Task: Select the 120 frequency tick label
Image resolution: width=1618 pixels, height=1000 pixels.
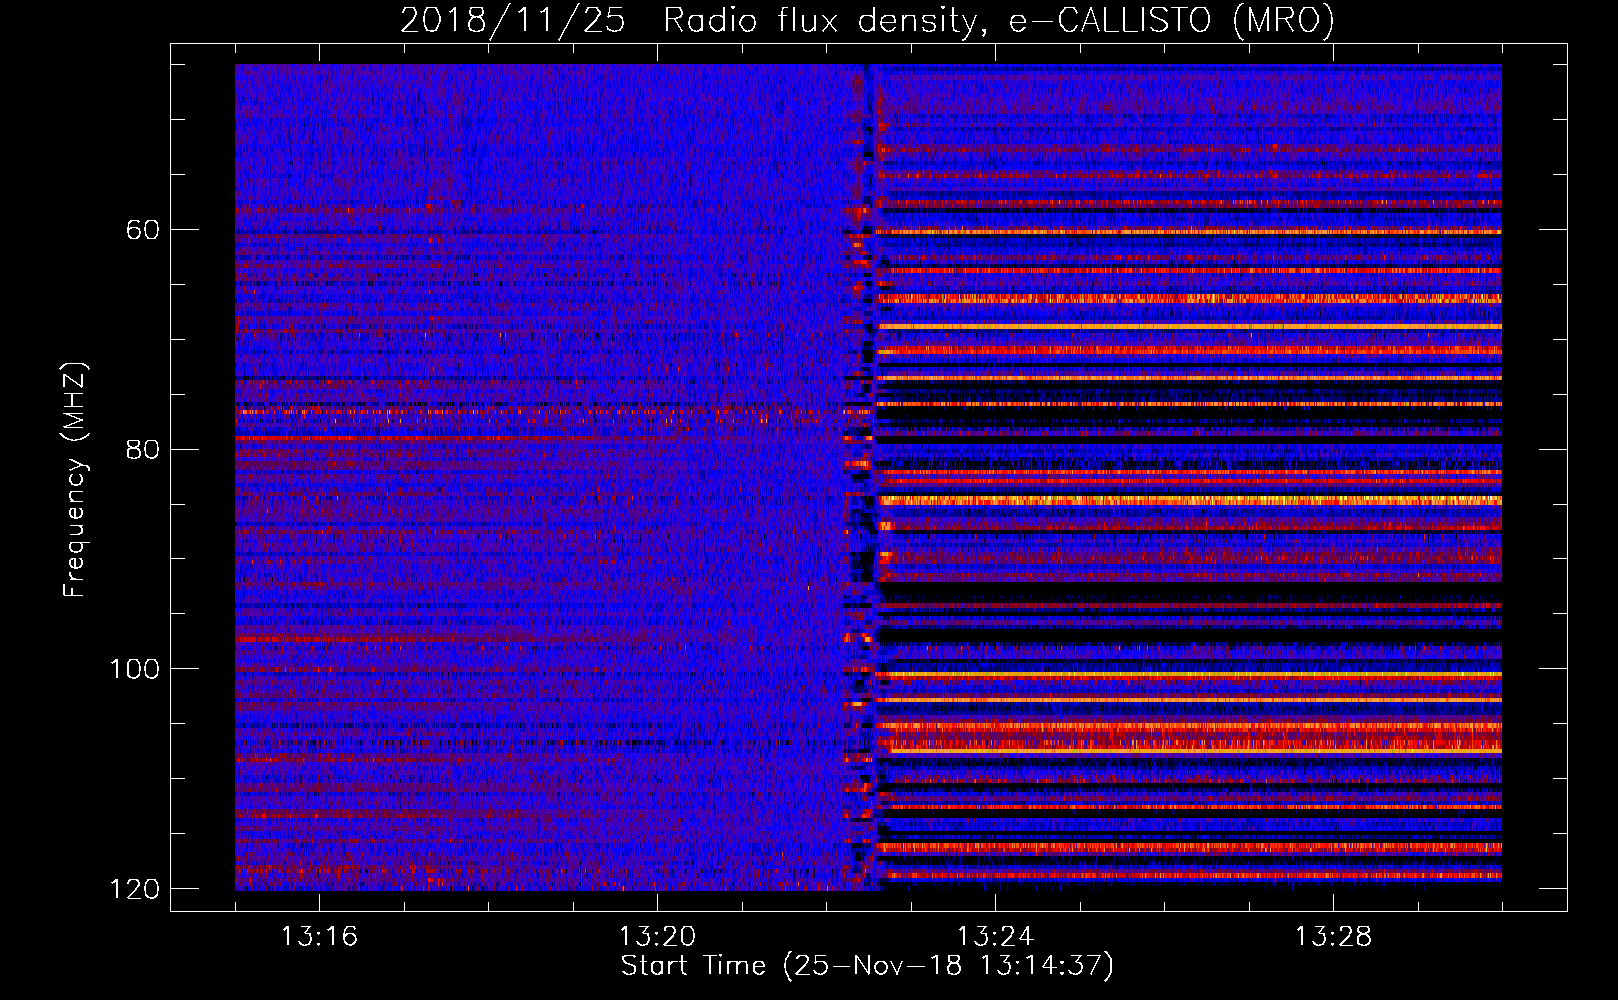Action: tap(135, 888)
